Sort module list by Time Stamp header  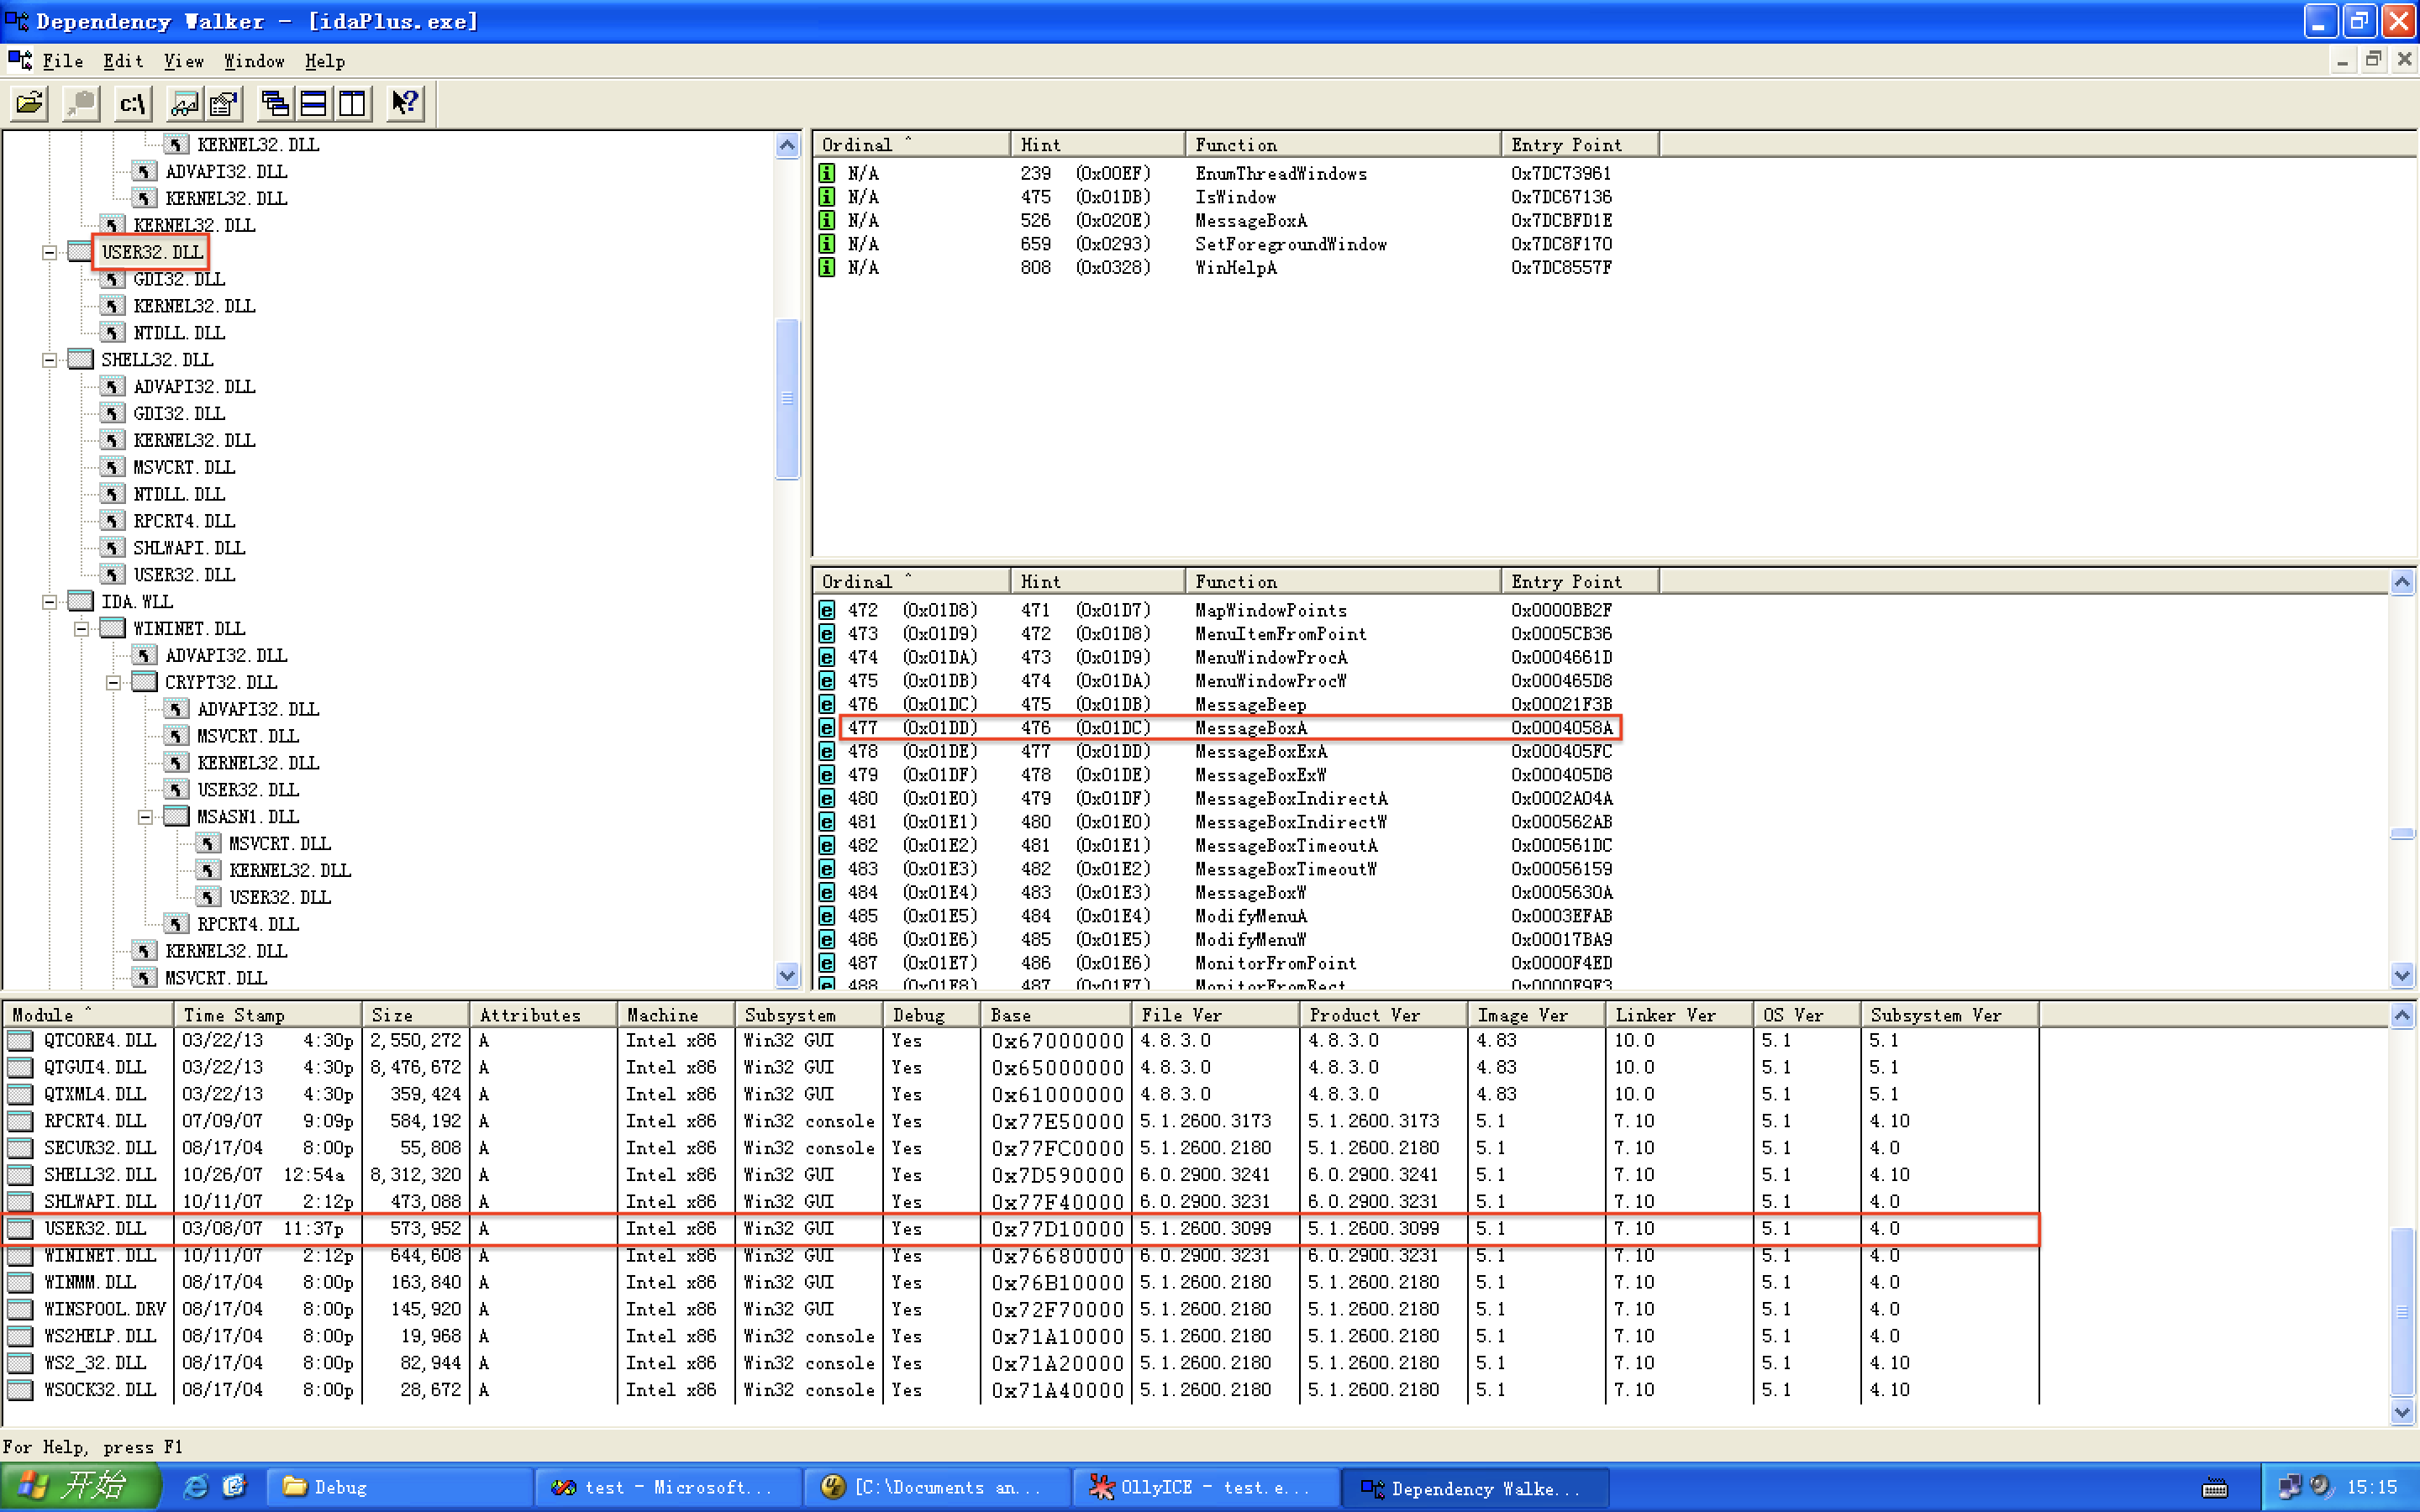point(268,1015)
